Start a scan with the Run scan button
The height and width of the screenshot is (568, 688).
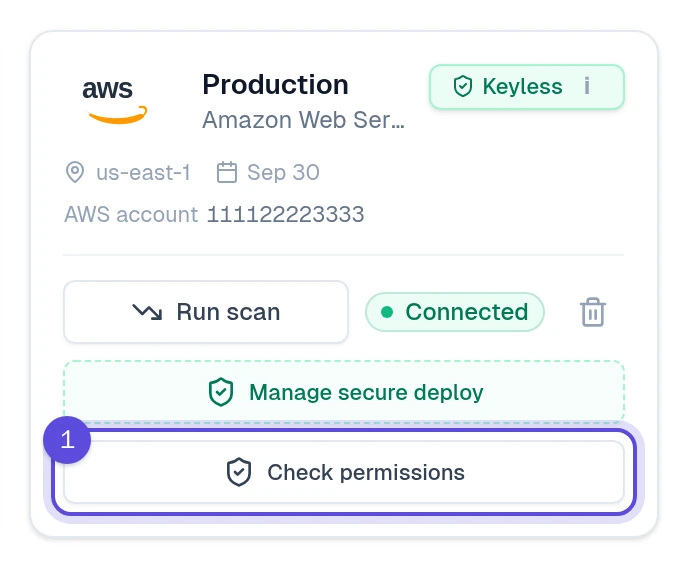[x=206, y=312]
